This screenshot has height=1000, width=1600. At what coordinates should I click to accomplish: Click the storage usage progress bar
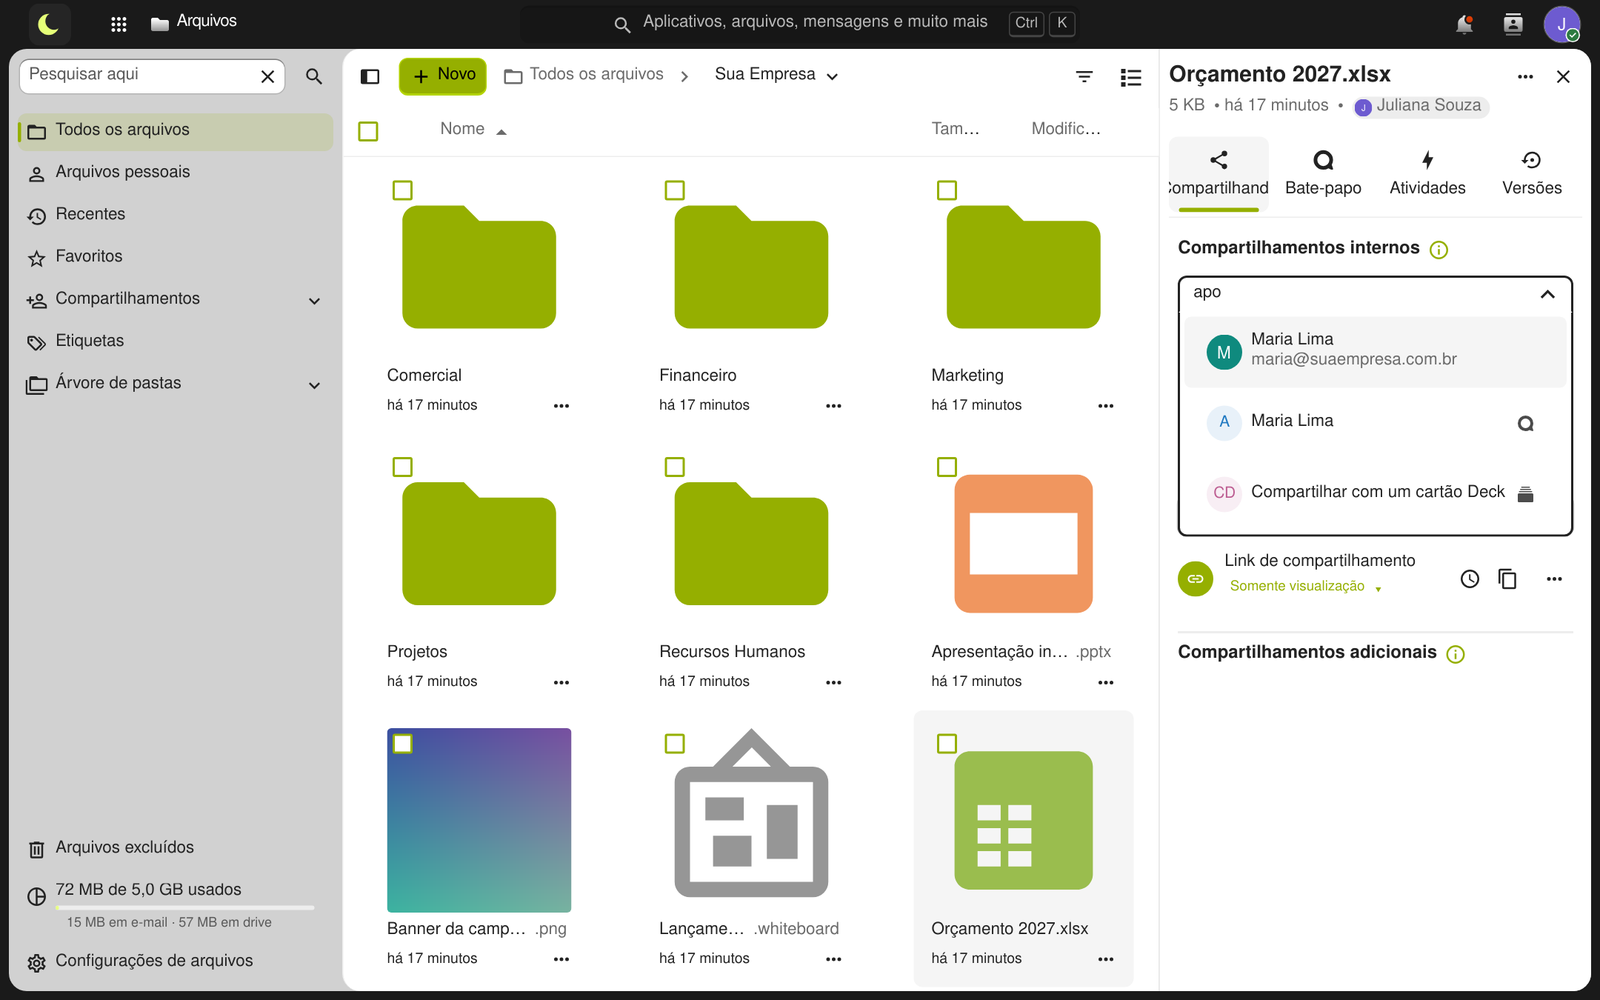pos(185,907)
